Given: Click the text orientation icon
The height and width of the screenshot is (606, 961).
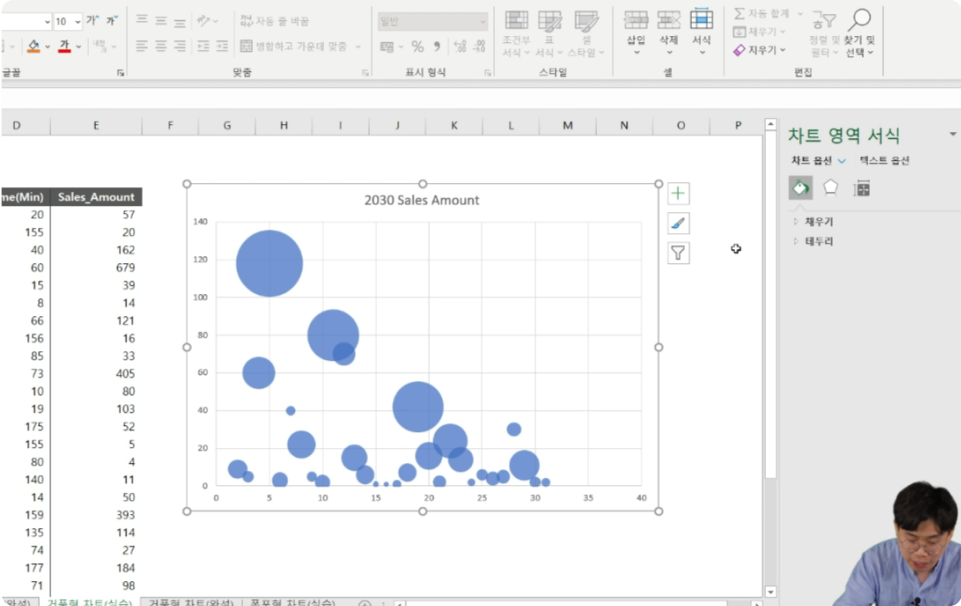Looking at the screenshot, I should (203, 21).
